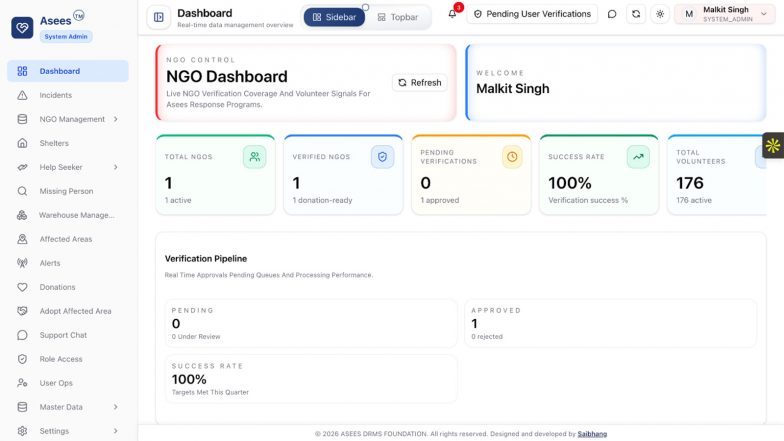Expand the Settings chevron
The image size is (784, 441).
tap(116, 431)
